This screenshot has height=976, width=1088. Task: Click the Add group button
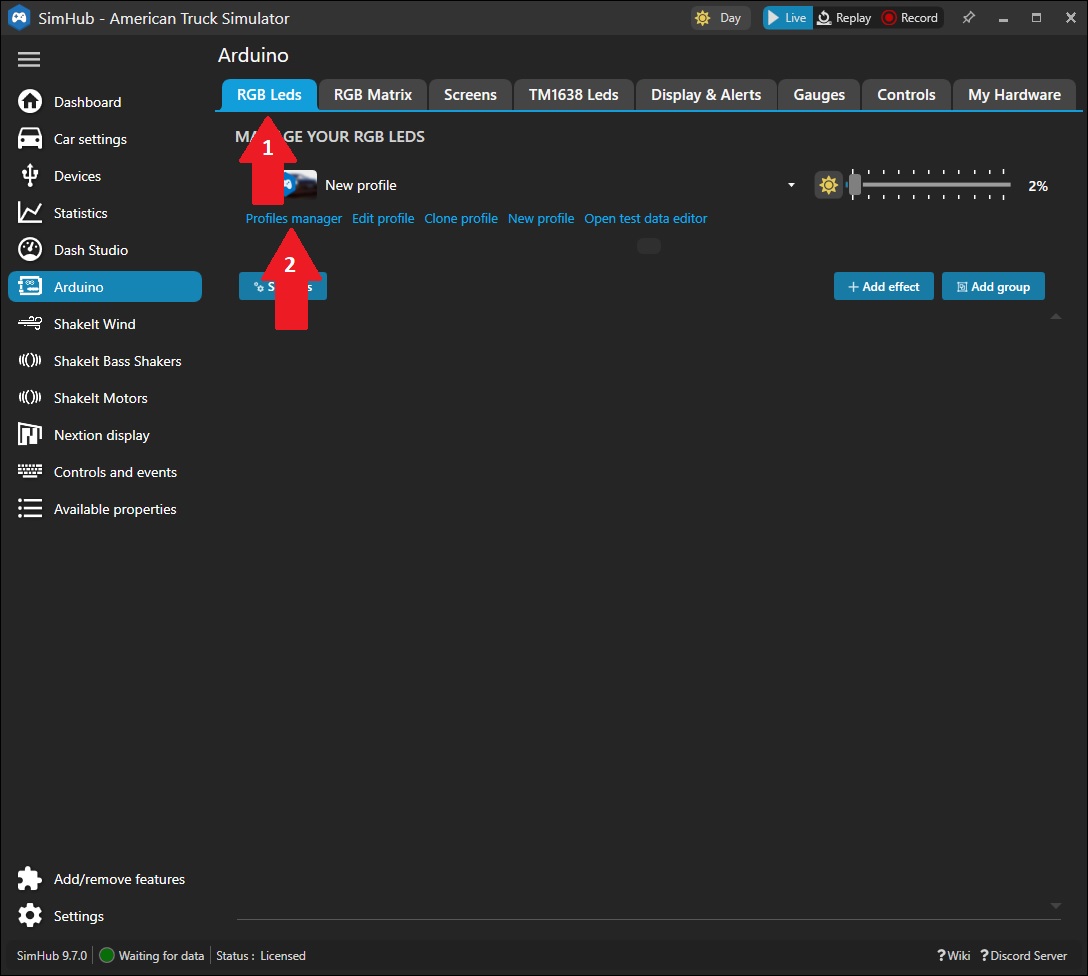(x=994, y=286)
